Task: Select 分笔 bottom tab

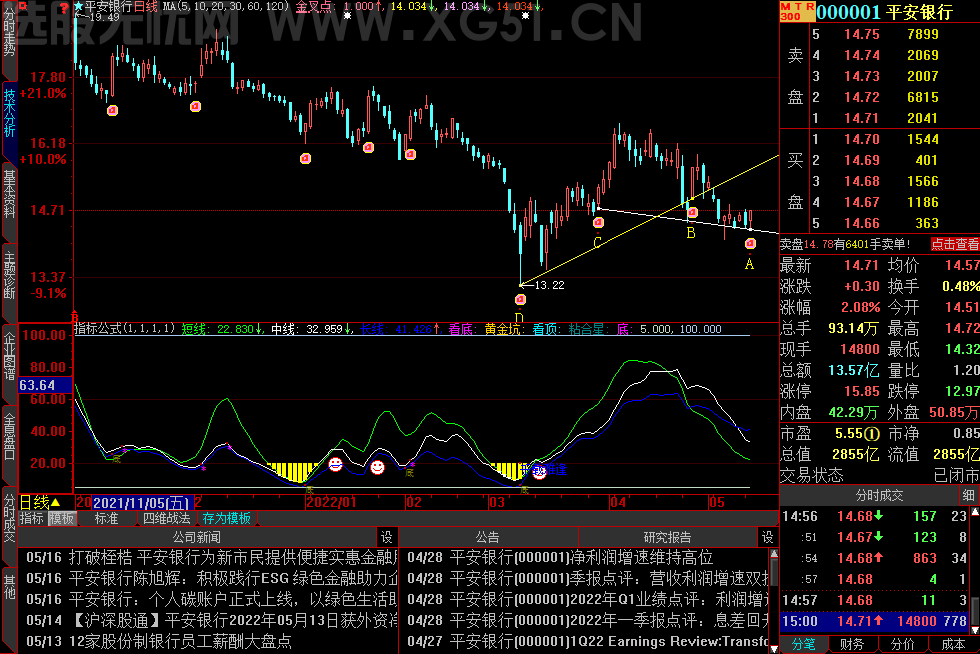Action: click(x=803, y=645)
